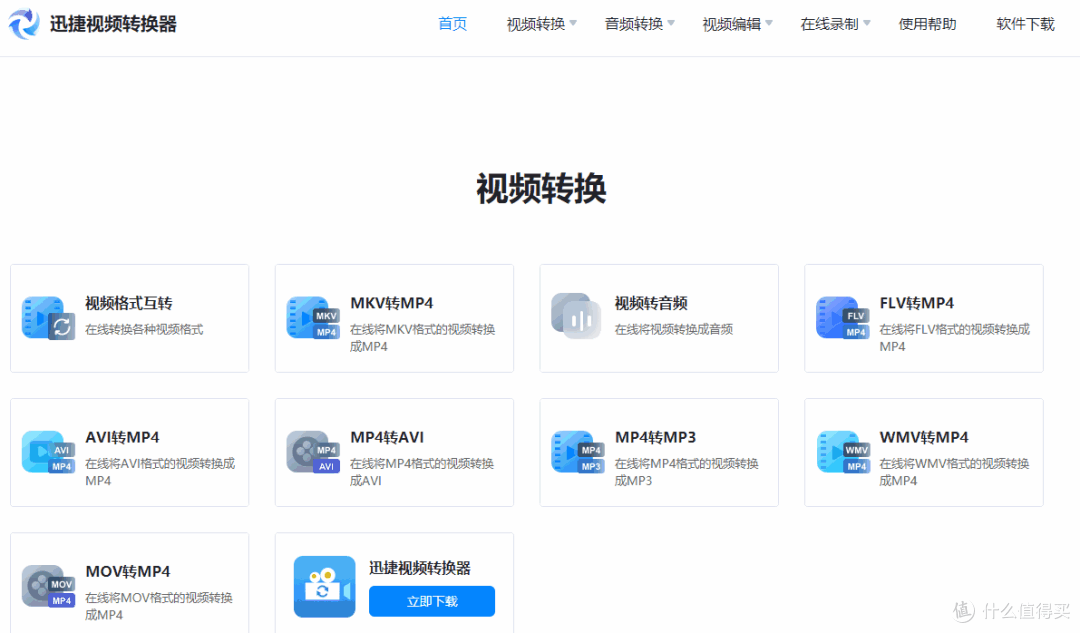1080x633 pixels.
Task: Click the 迅捷视频转换器 download card title
Action: coord(419,568)
